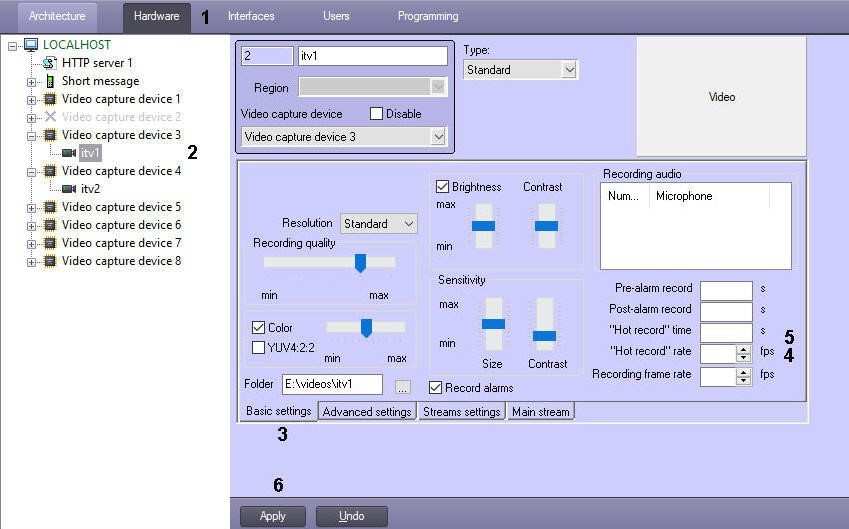The width and height of the screenshot is (849, 529).
Task: Click the camera number field
Action: click(267, 56)
